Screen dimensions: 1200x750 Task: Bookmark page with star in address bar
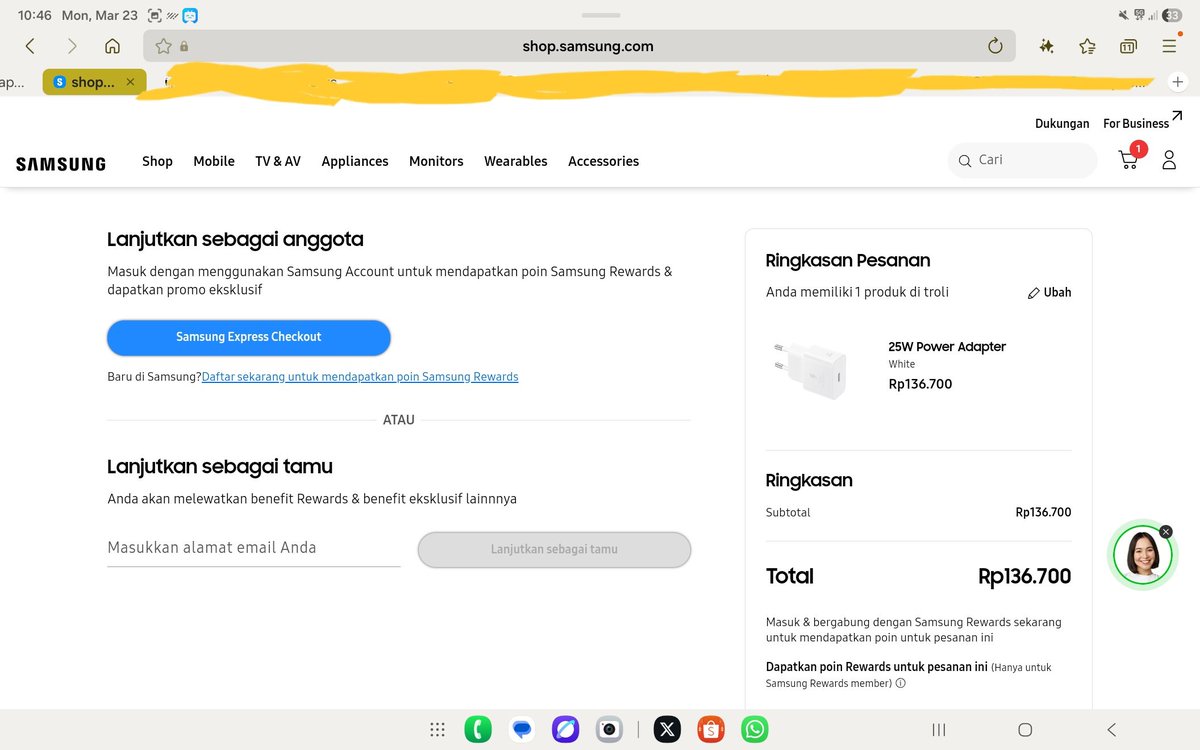[163, 46]
